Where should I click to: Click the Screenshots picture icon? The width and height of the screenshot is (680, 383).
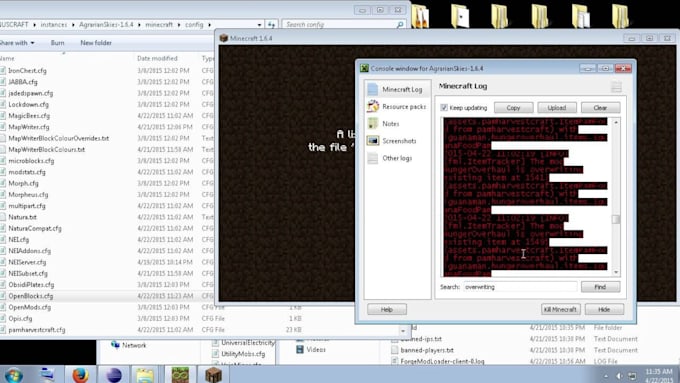pyautogui.click(x=373, y=141)
